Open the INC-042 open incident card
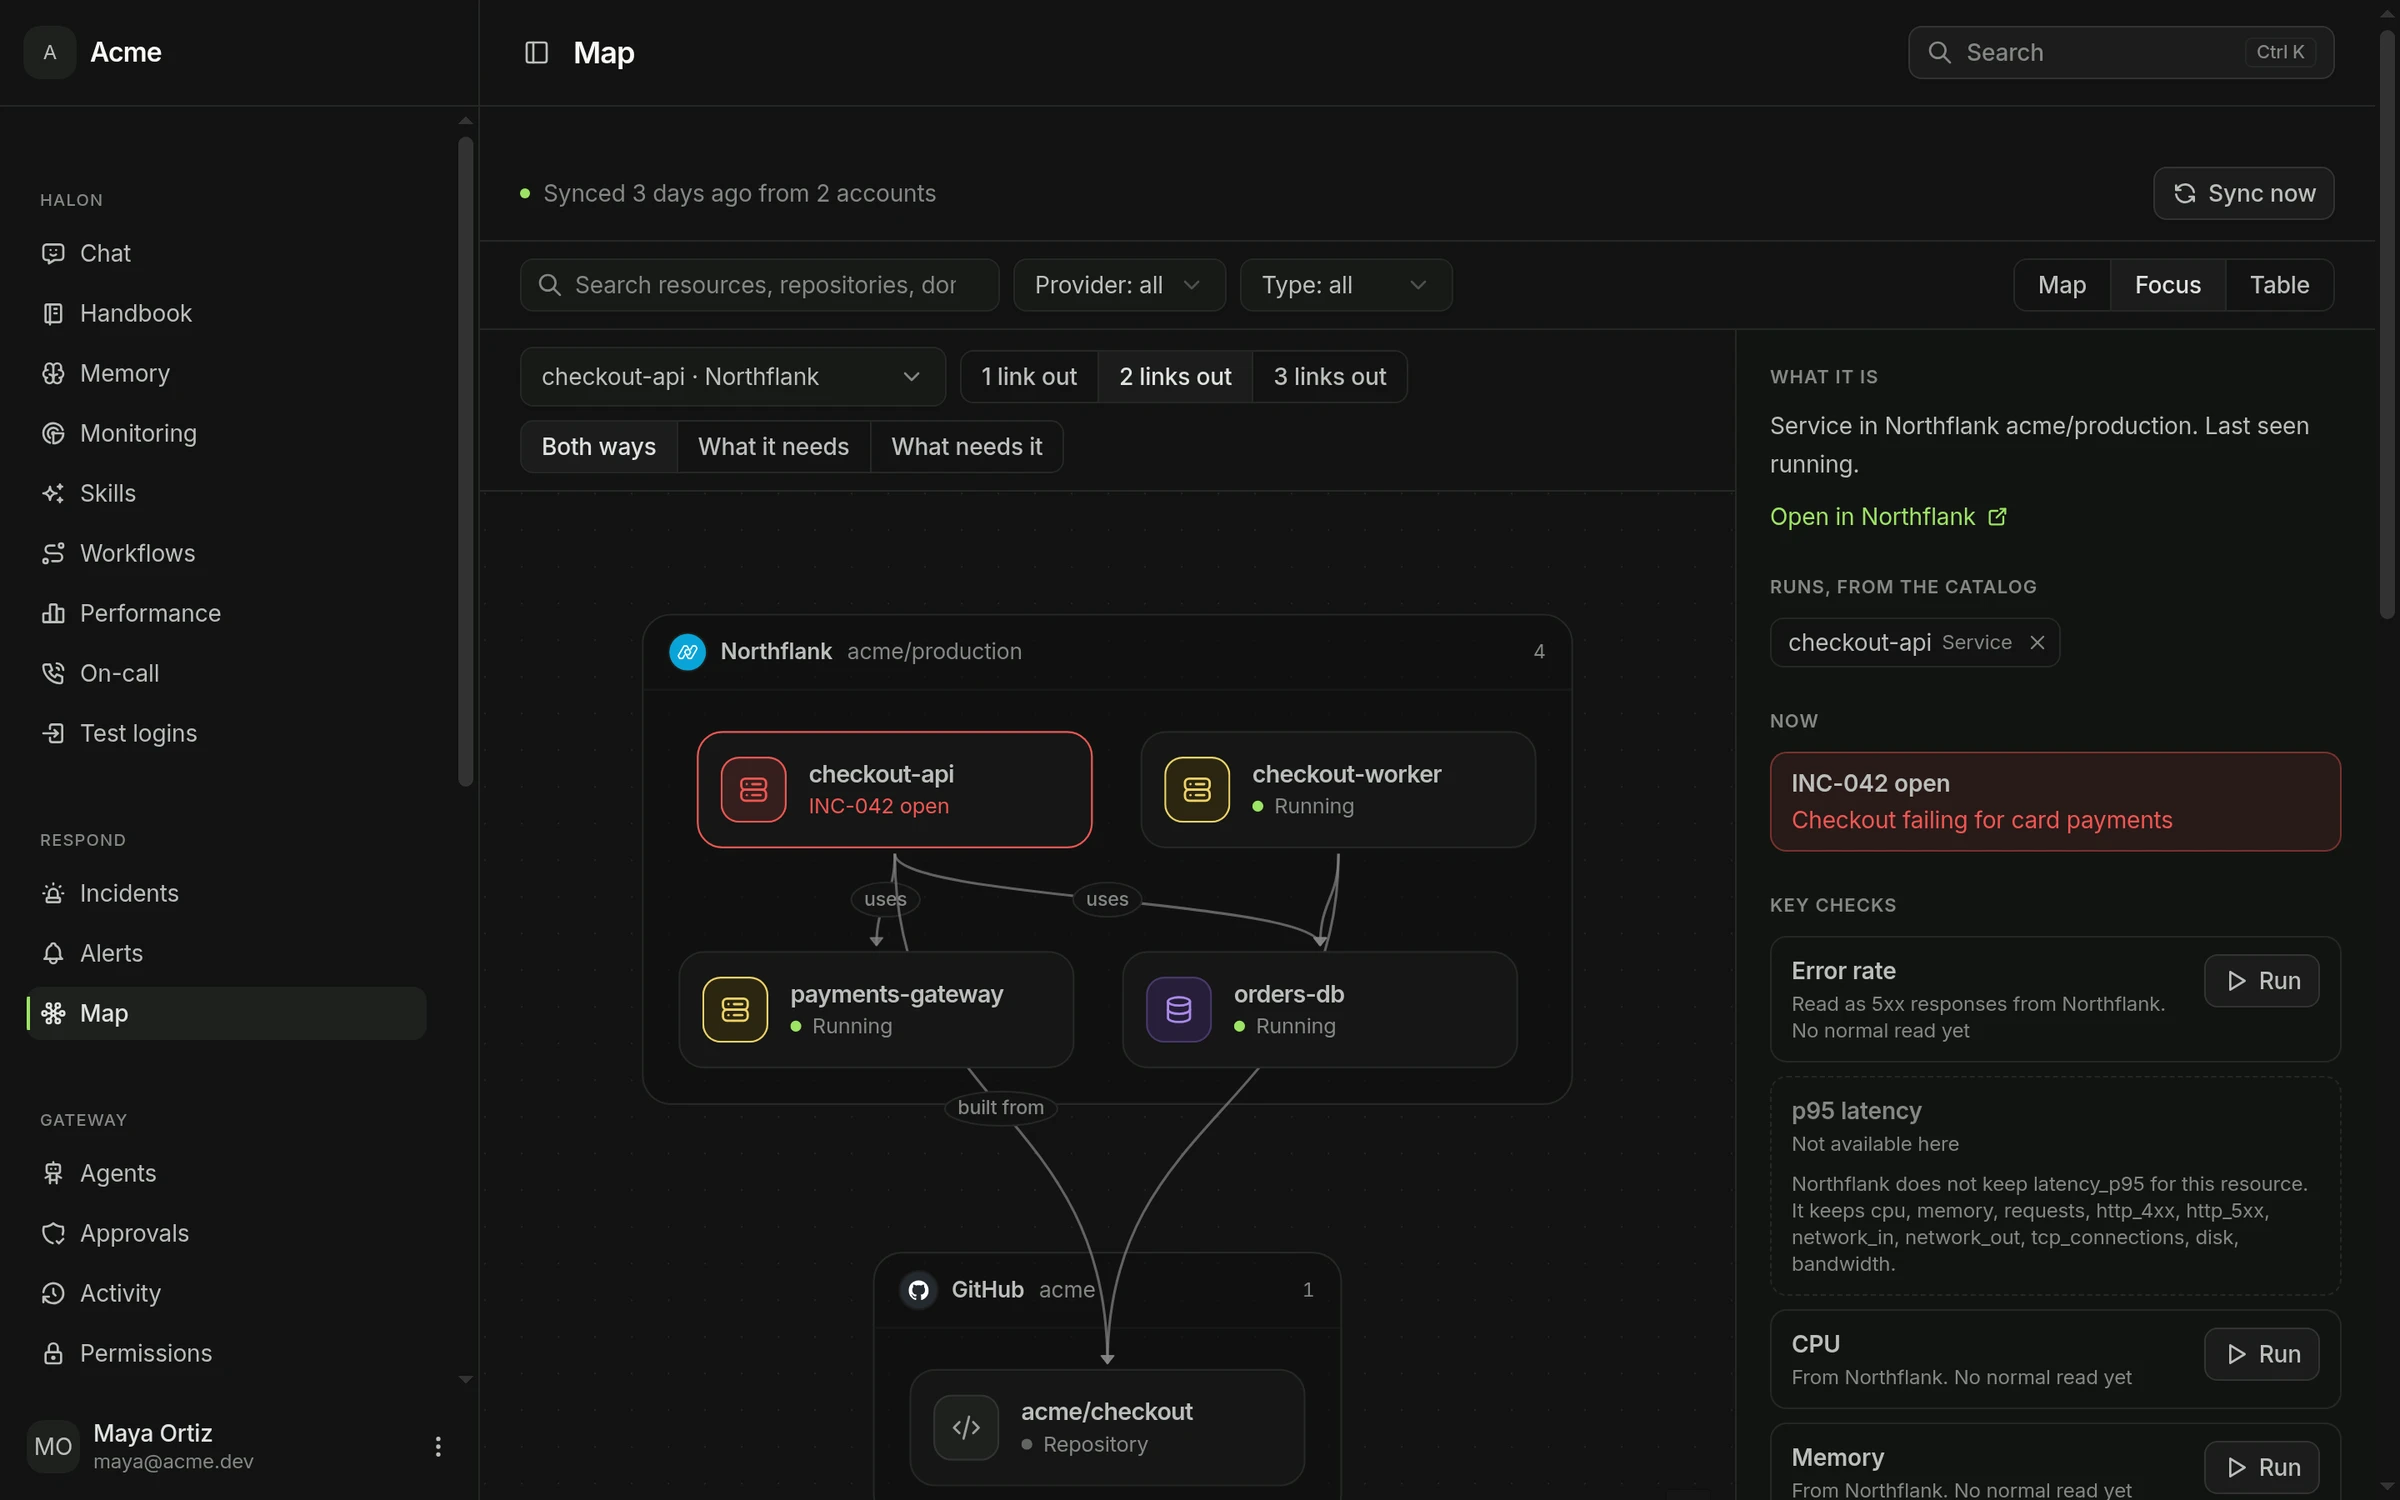 2055,802
